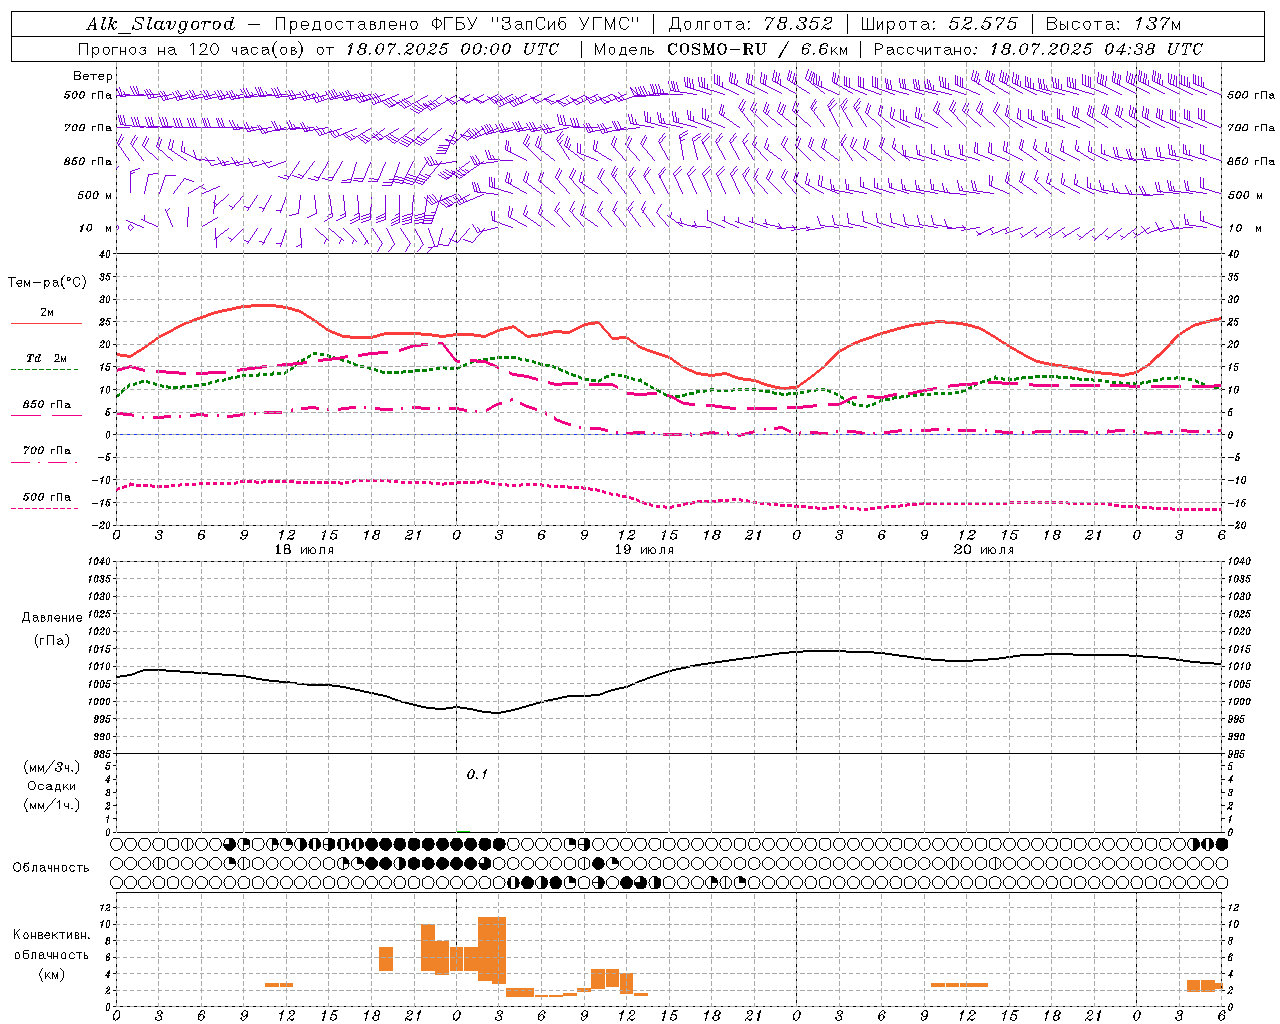Click the Alk_Slavgorod station title
1280x1024 pixels.
point(160,24)
